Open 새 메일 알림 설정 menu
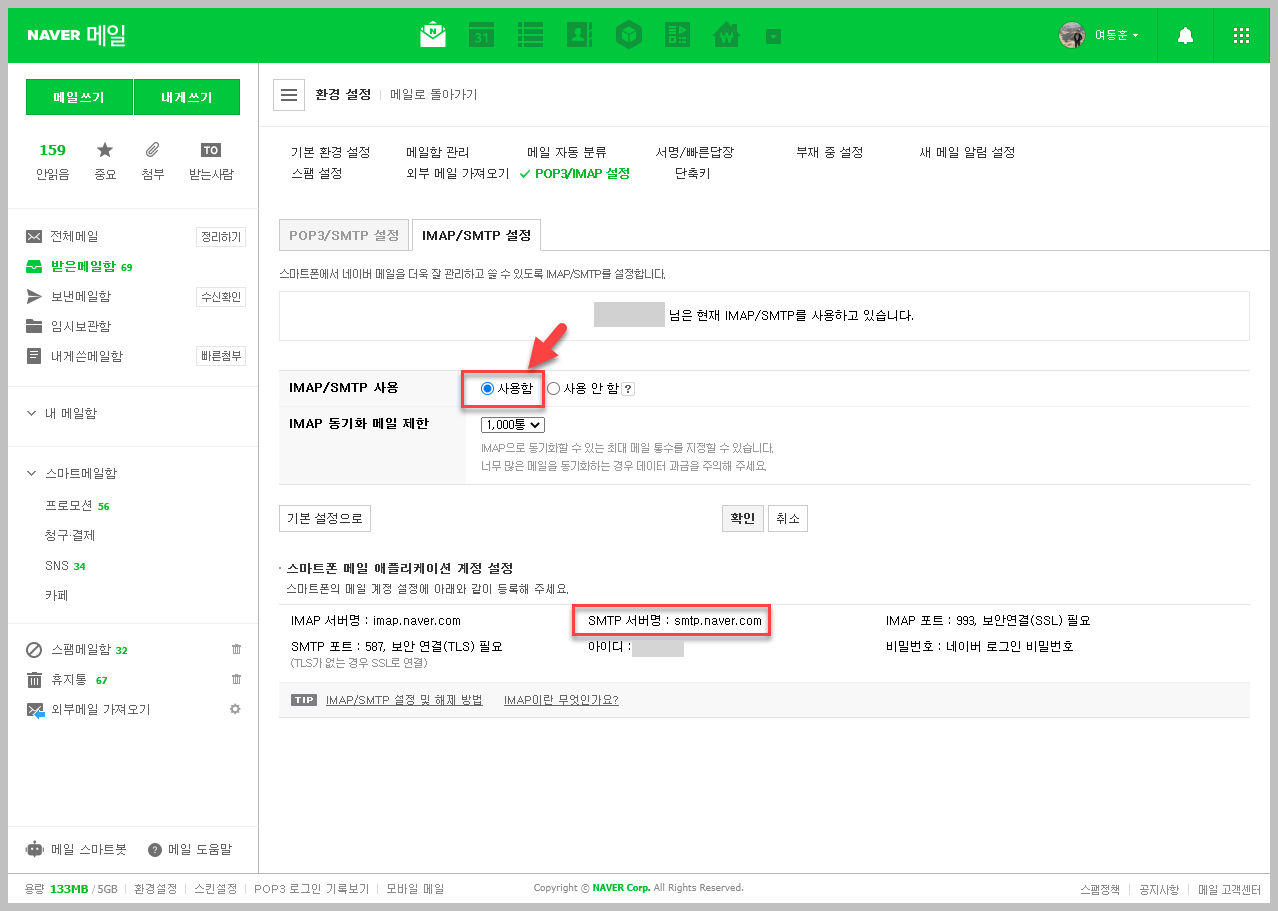This screenshot has height=911, width=1278. [x=967, y=152]
